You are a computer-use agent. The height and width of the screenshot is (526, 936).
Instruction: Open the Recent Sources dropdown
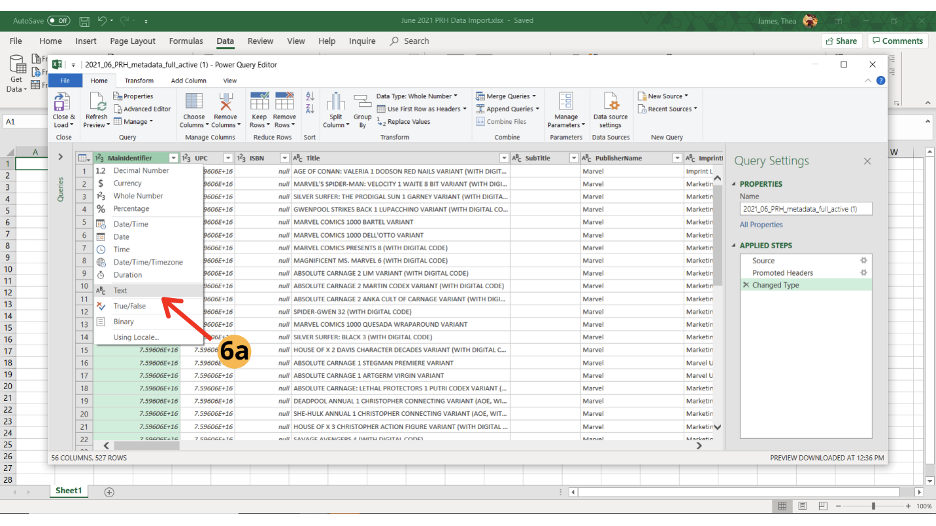pyautogui.click(x=667, y=109)
